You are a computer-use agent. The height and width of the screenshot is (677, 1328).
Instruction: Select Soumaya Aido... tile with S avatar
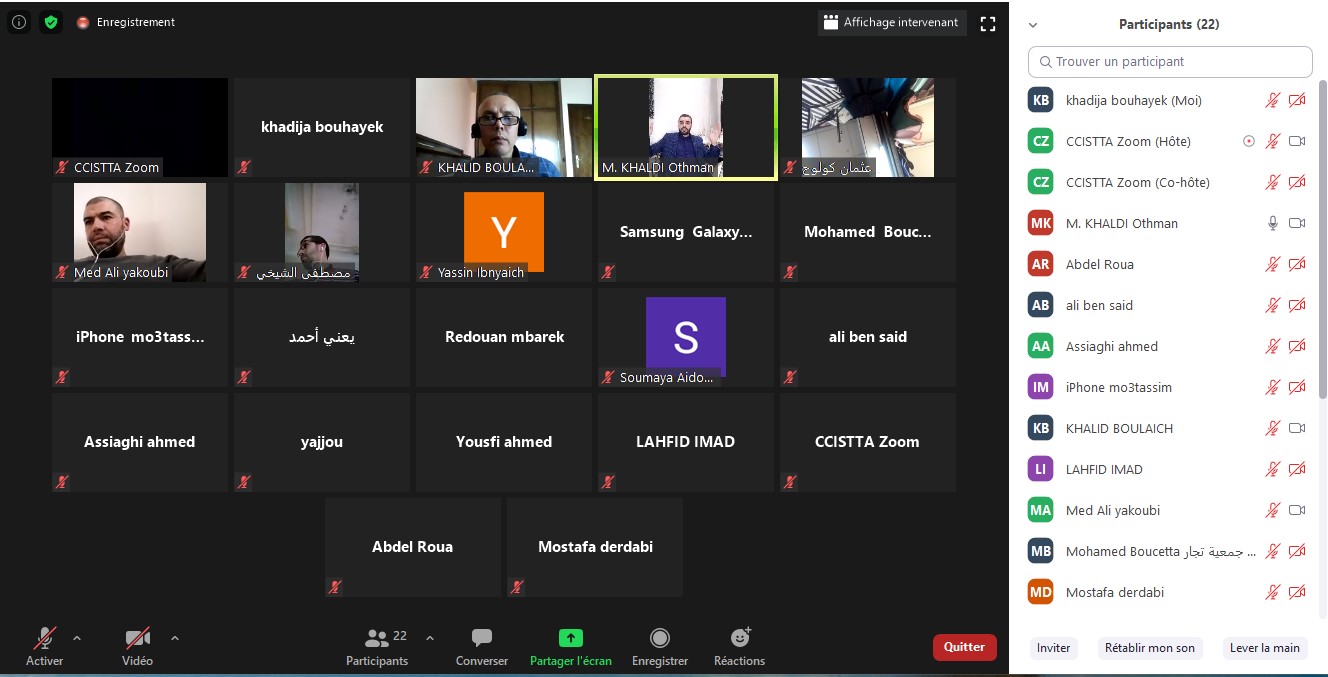click(x=686, y=337)
